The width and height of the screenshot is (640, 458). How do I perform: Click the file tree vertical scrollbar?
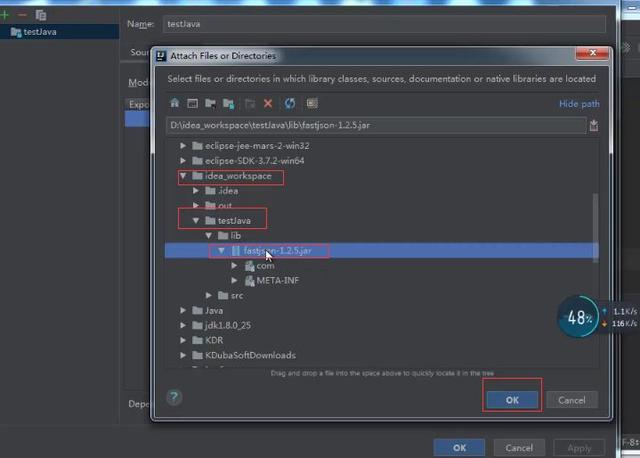click(x=596, y=226)
